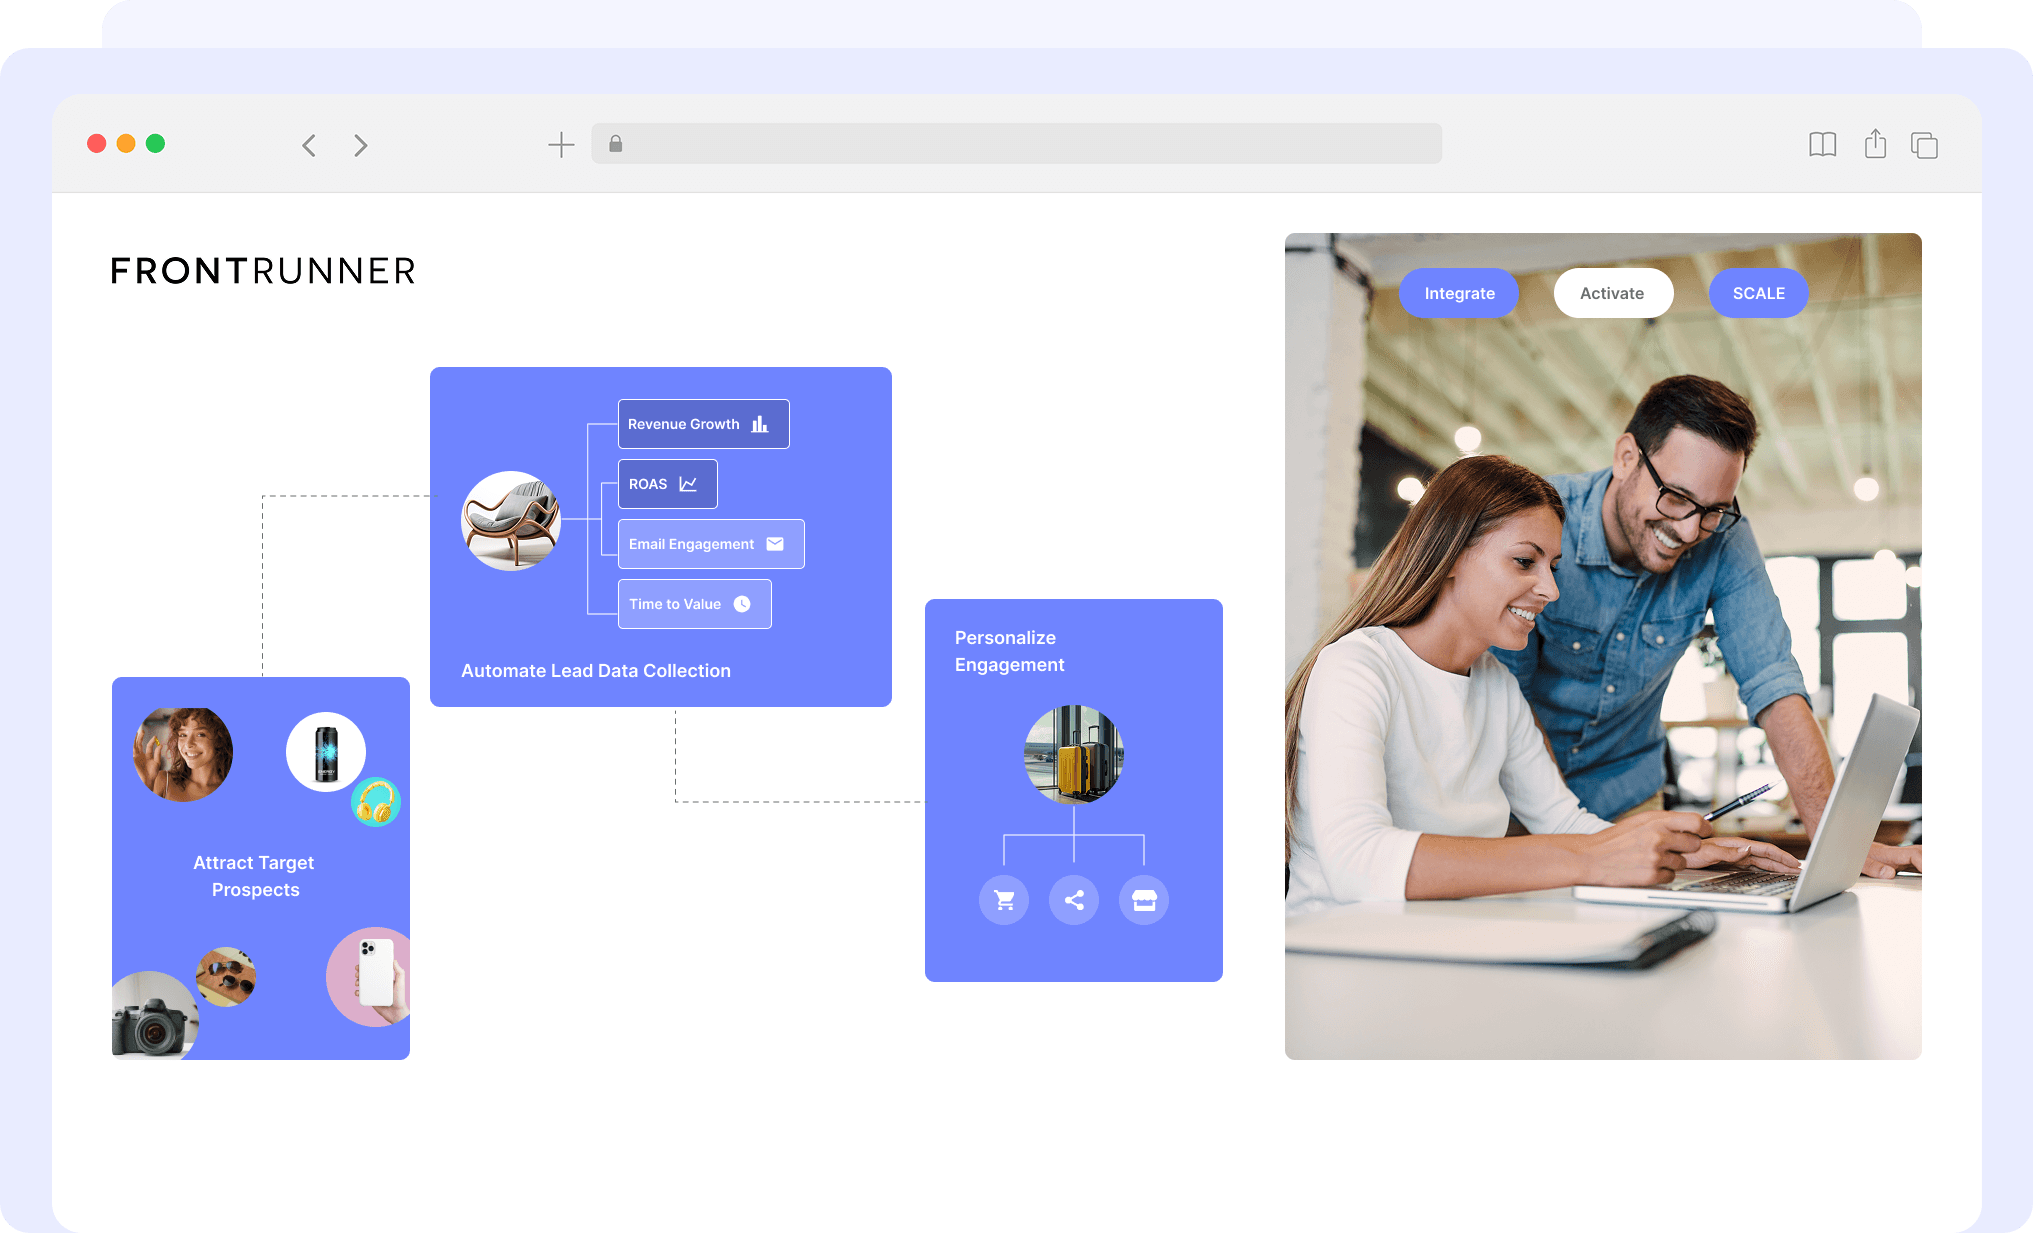Select the SCALE tab pill
The image size is (2033, 1233).
[1758, 293]
